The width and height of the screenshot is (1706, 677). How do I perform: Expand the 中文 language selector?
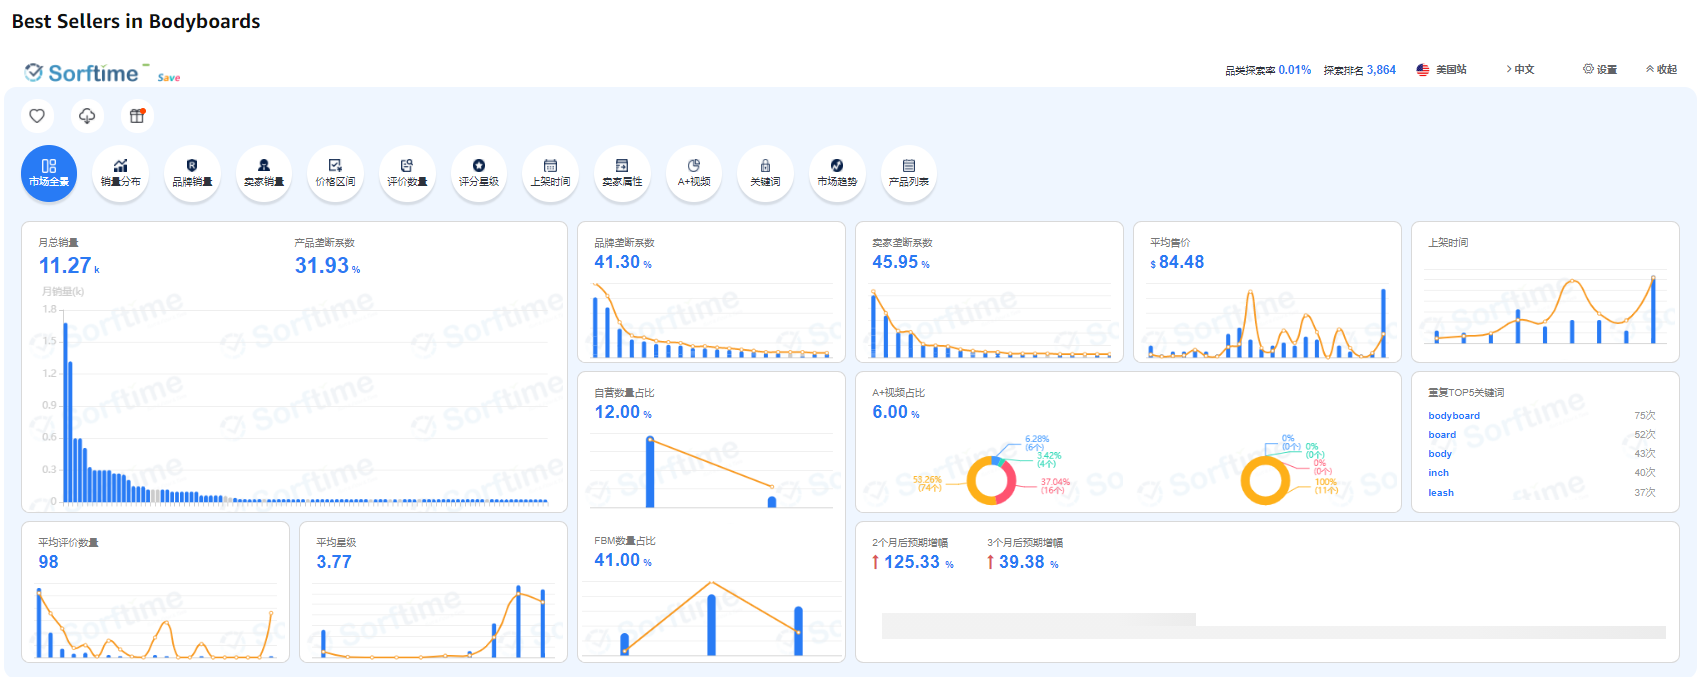coord(1520,70)
